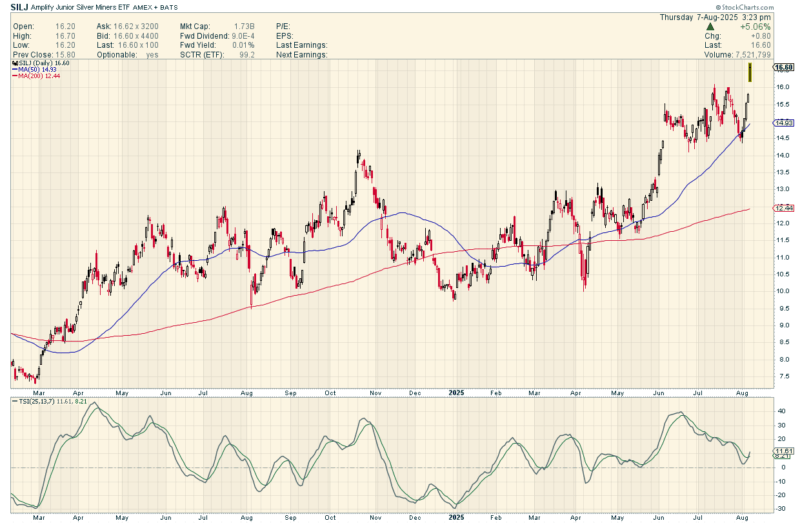This screenshot has height=523, width=800.
Task: Click the 2025 year marker on price axis
Action: [456, 394]
